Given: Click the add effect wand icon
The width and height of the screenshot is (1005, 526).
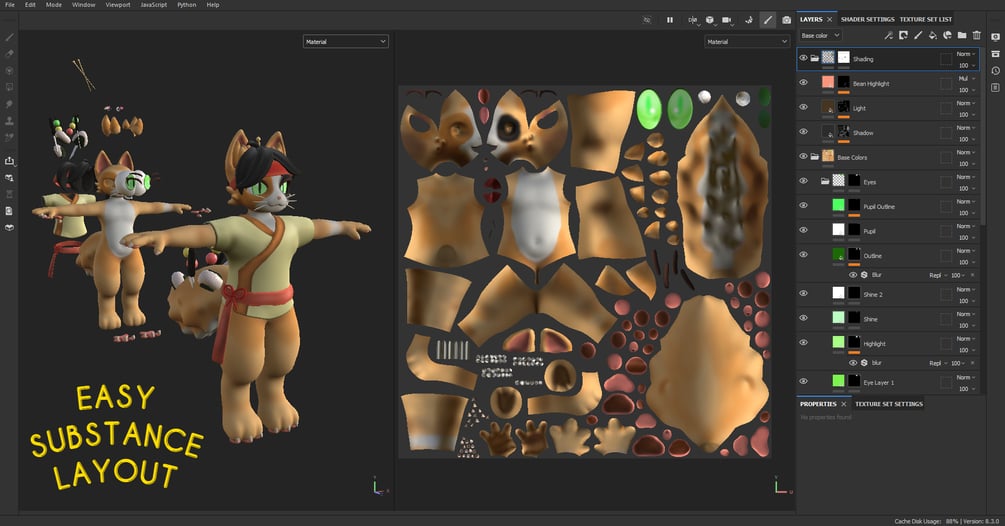Looking at the screenshot, I should coord(888,35).
